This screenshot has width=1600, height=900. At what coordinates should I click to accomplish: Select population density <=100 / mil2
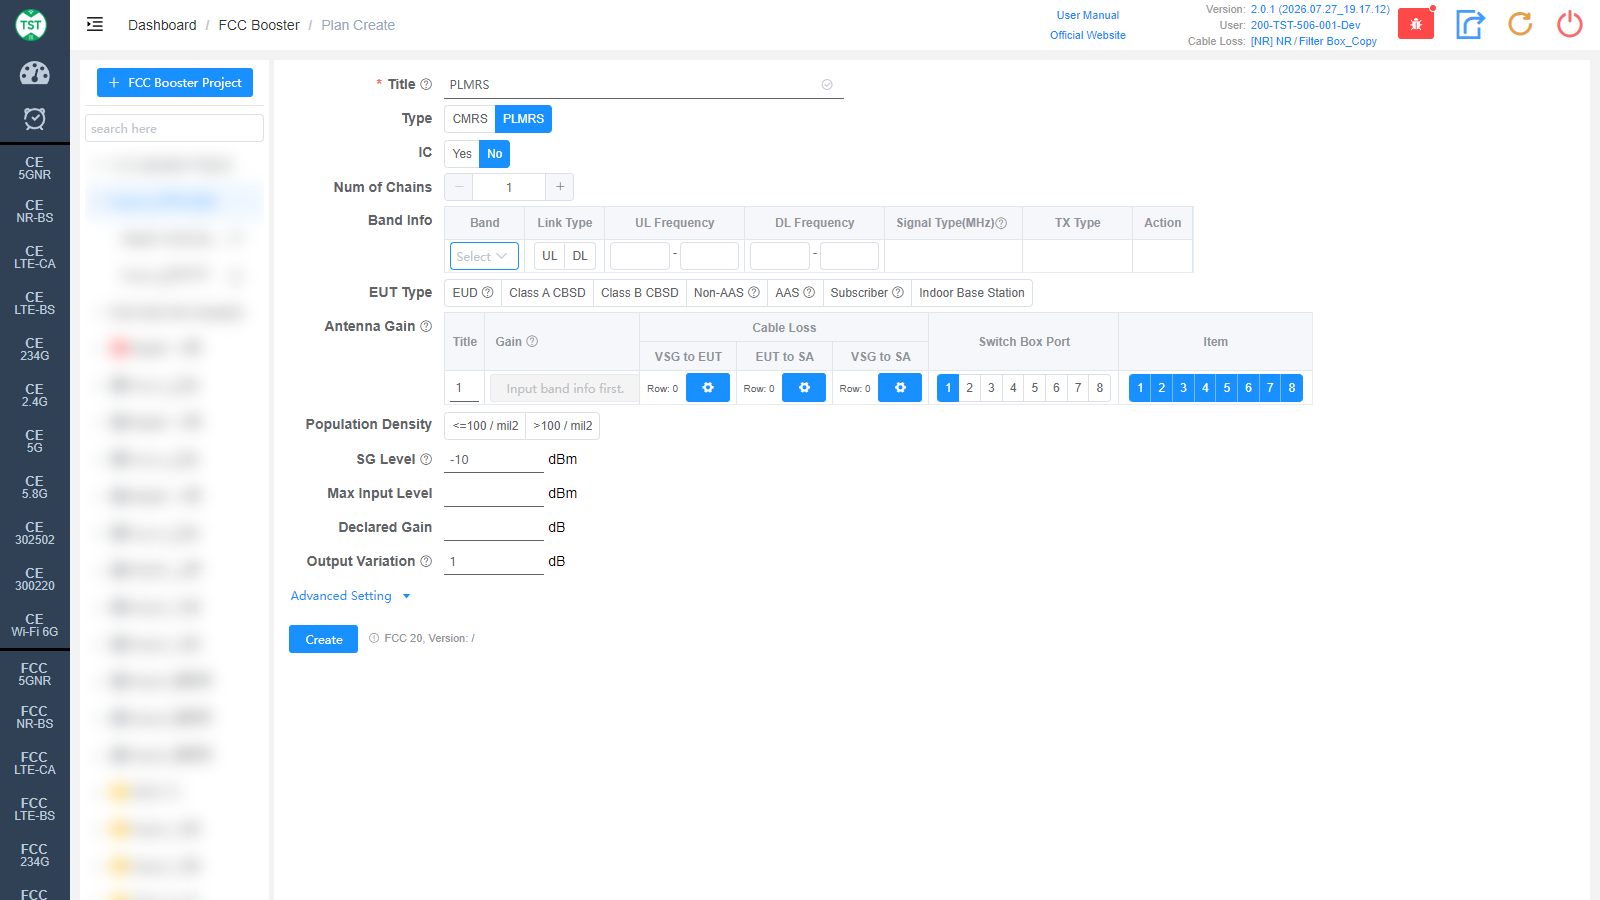pyautogui.click(x=485, y=426)
